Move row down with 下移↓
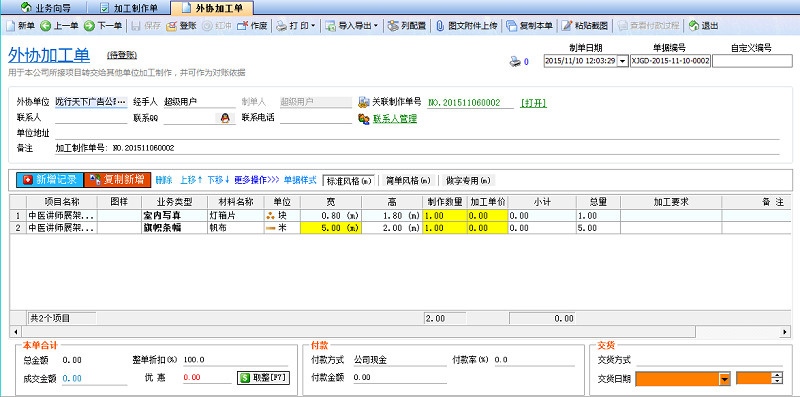Image resolution: width=800 pixels, height=397 pixels. (218, 180)
